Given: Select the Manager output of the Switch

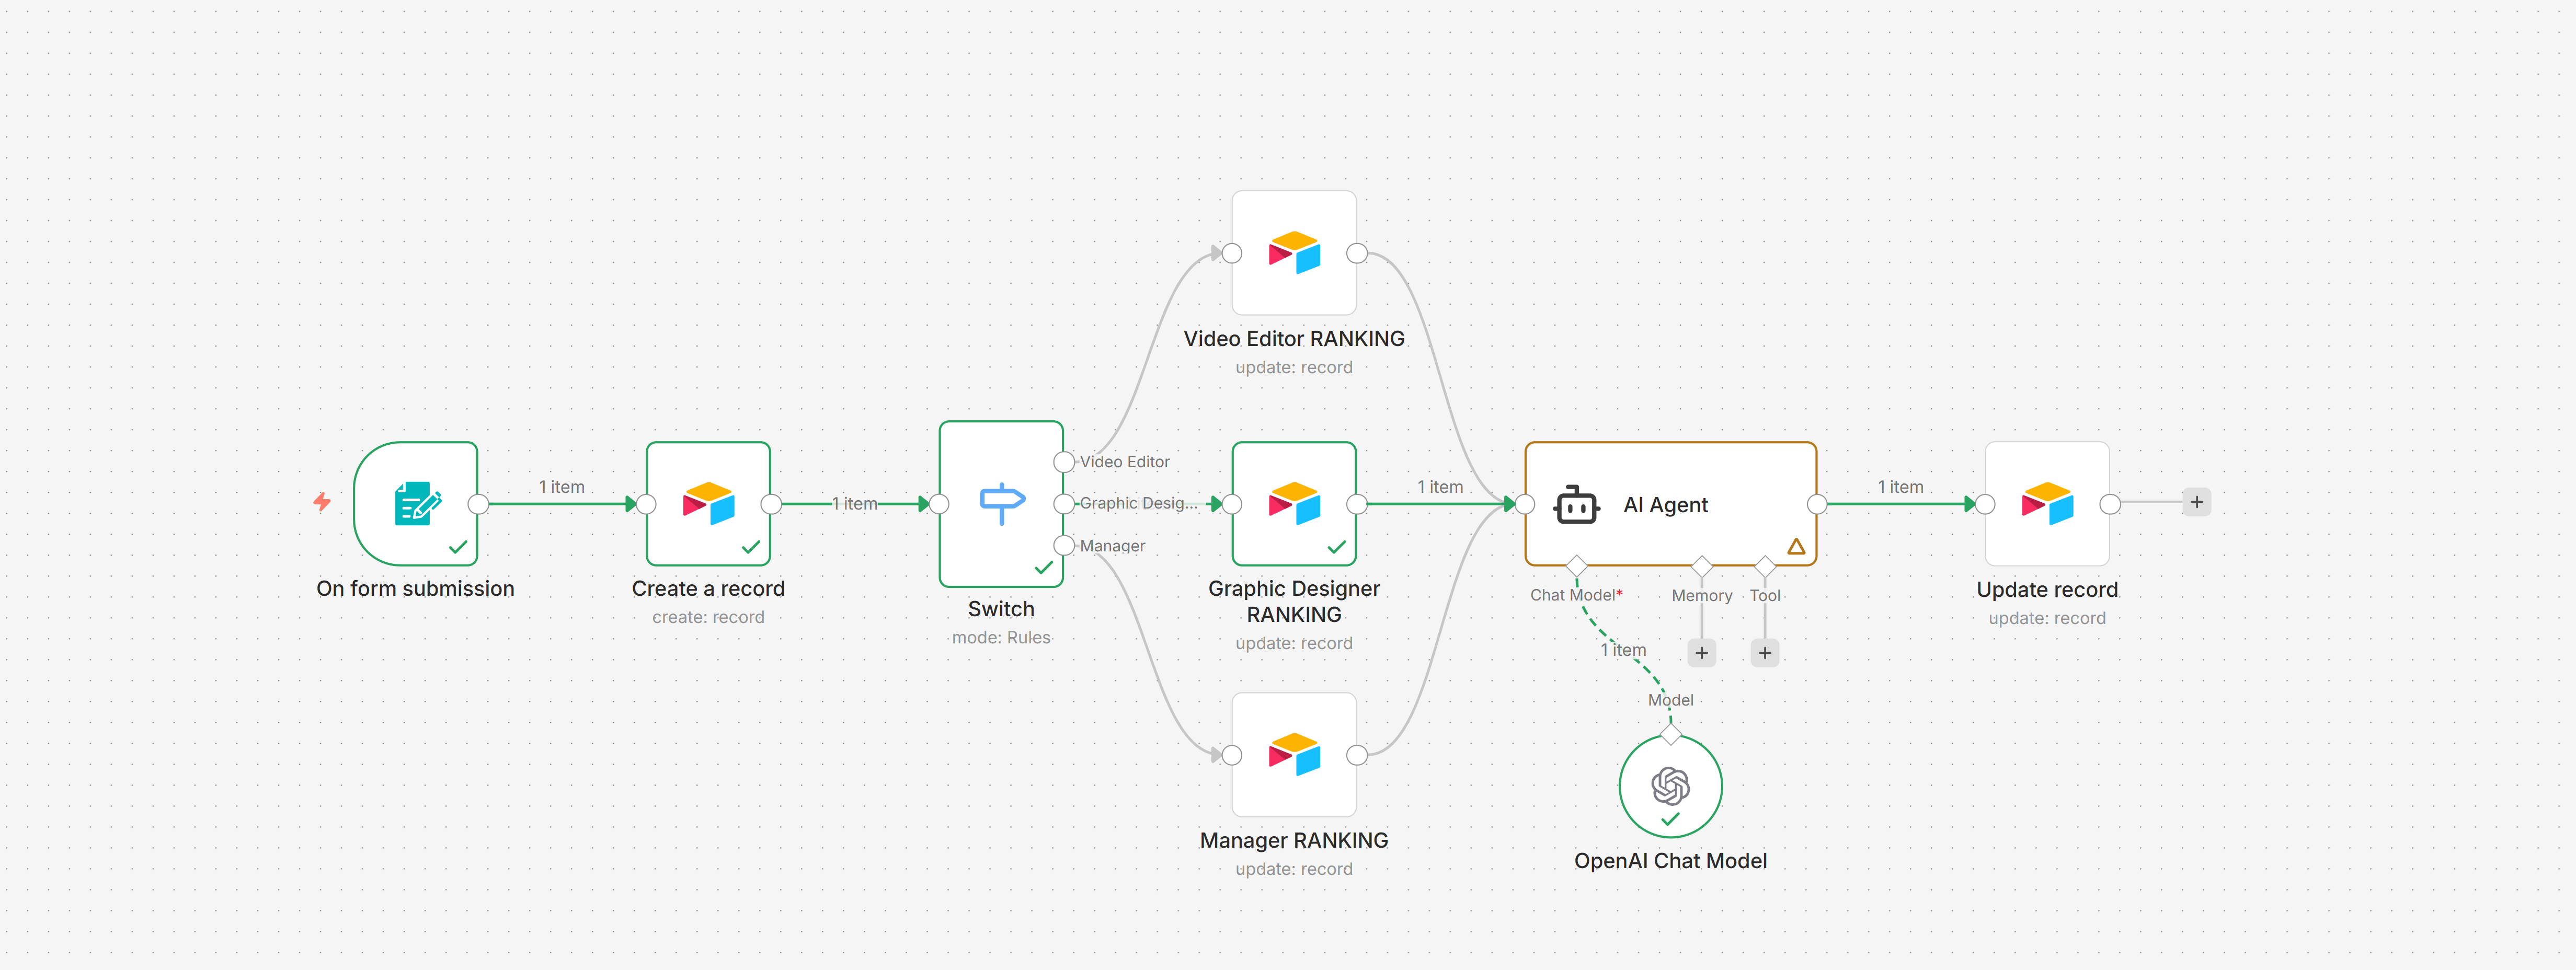Looking at the screenshot, I should pyautogui.click(x=1063, y=546).
